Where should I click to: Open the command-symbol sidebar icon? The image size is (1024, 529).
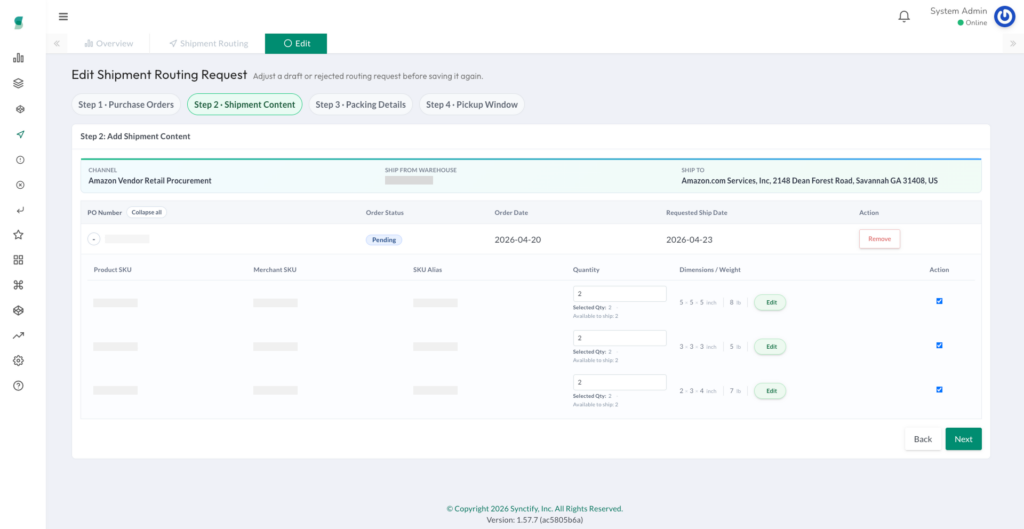pyautogui.click(x=18, y=285)
